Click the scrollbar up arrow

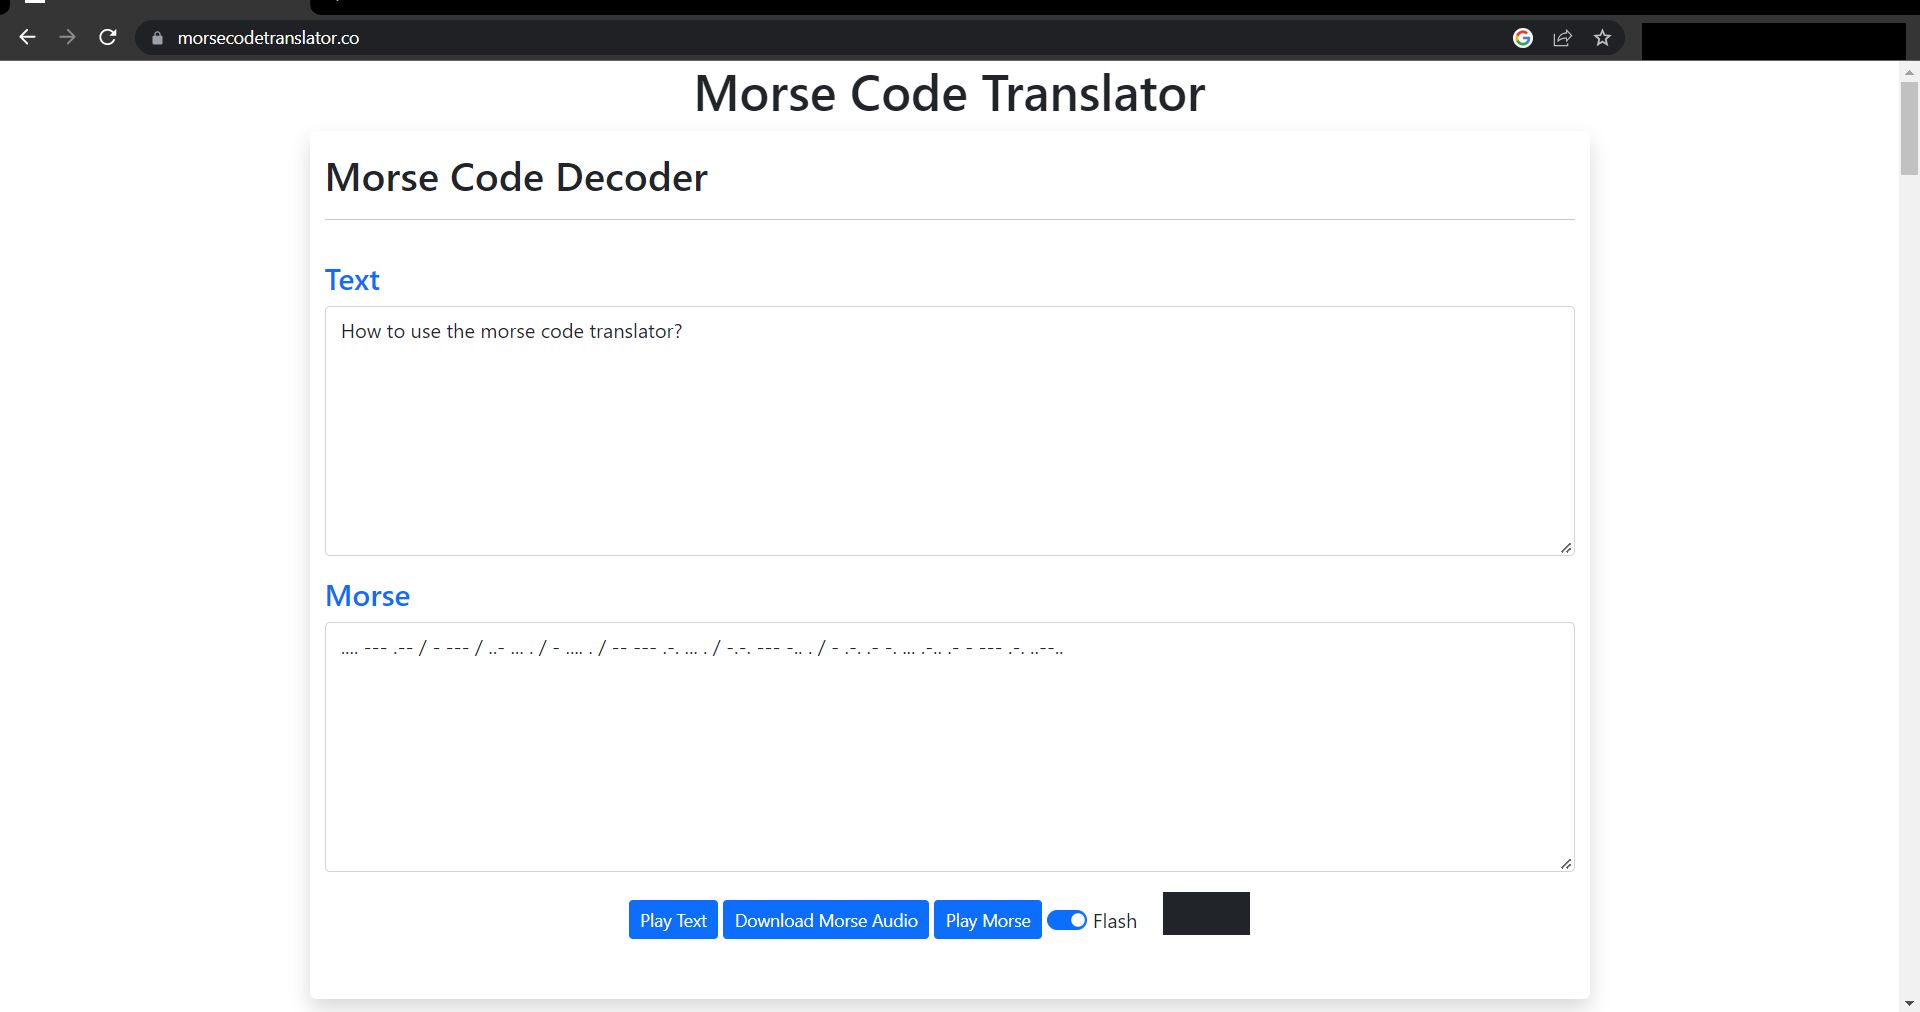pyautogui.click(x=1908, y=71)
